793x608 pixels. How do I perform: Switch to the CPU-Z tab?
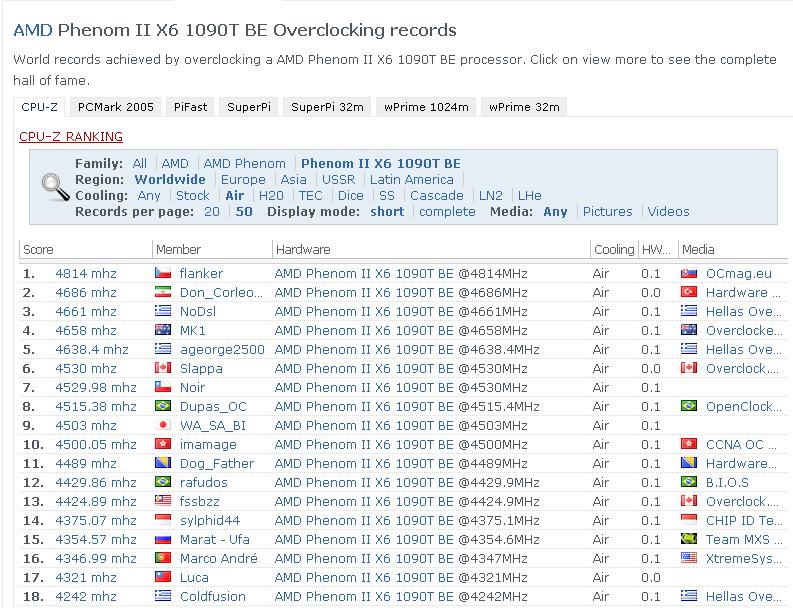(x=39, y=107)
